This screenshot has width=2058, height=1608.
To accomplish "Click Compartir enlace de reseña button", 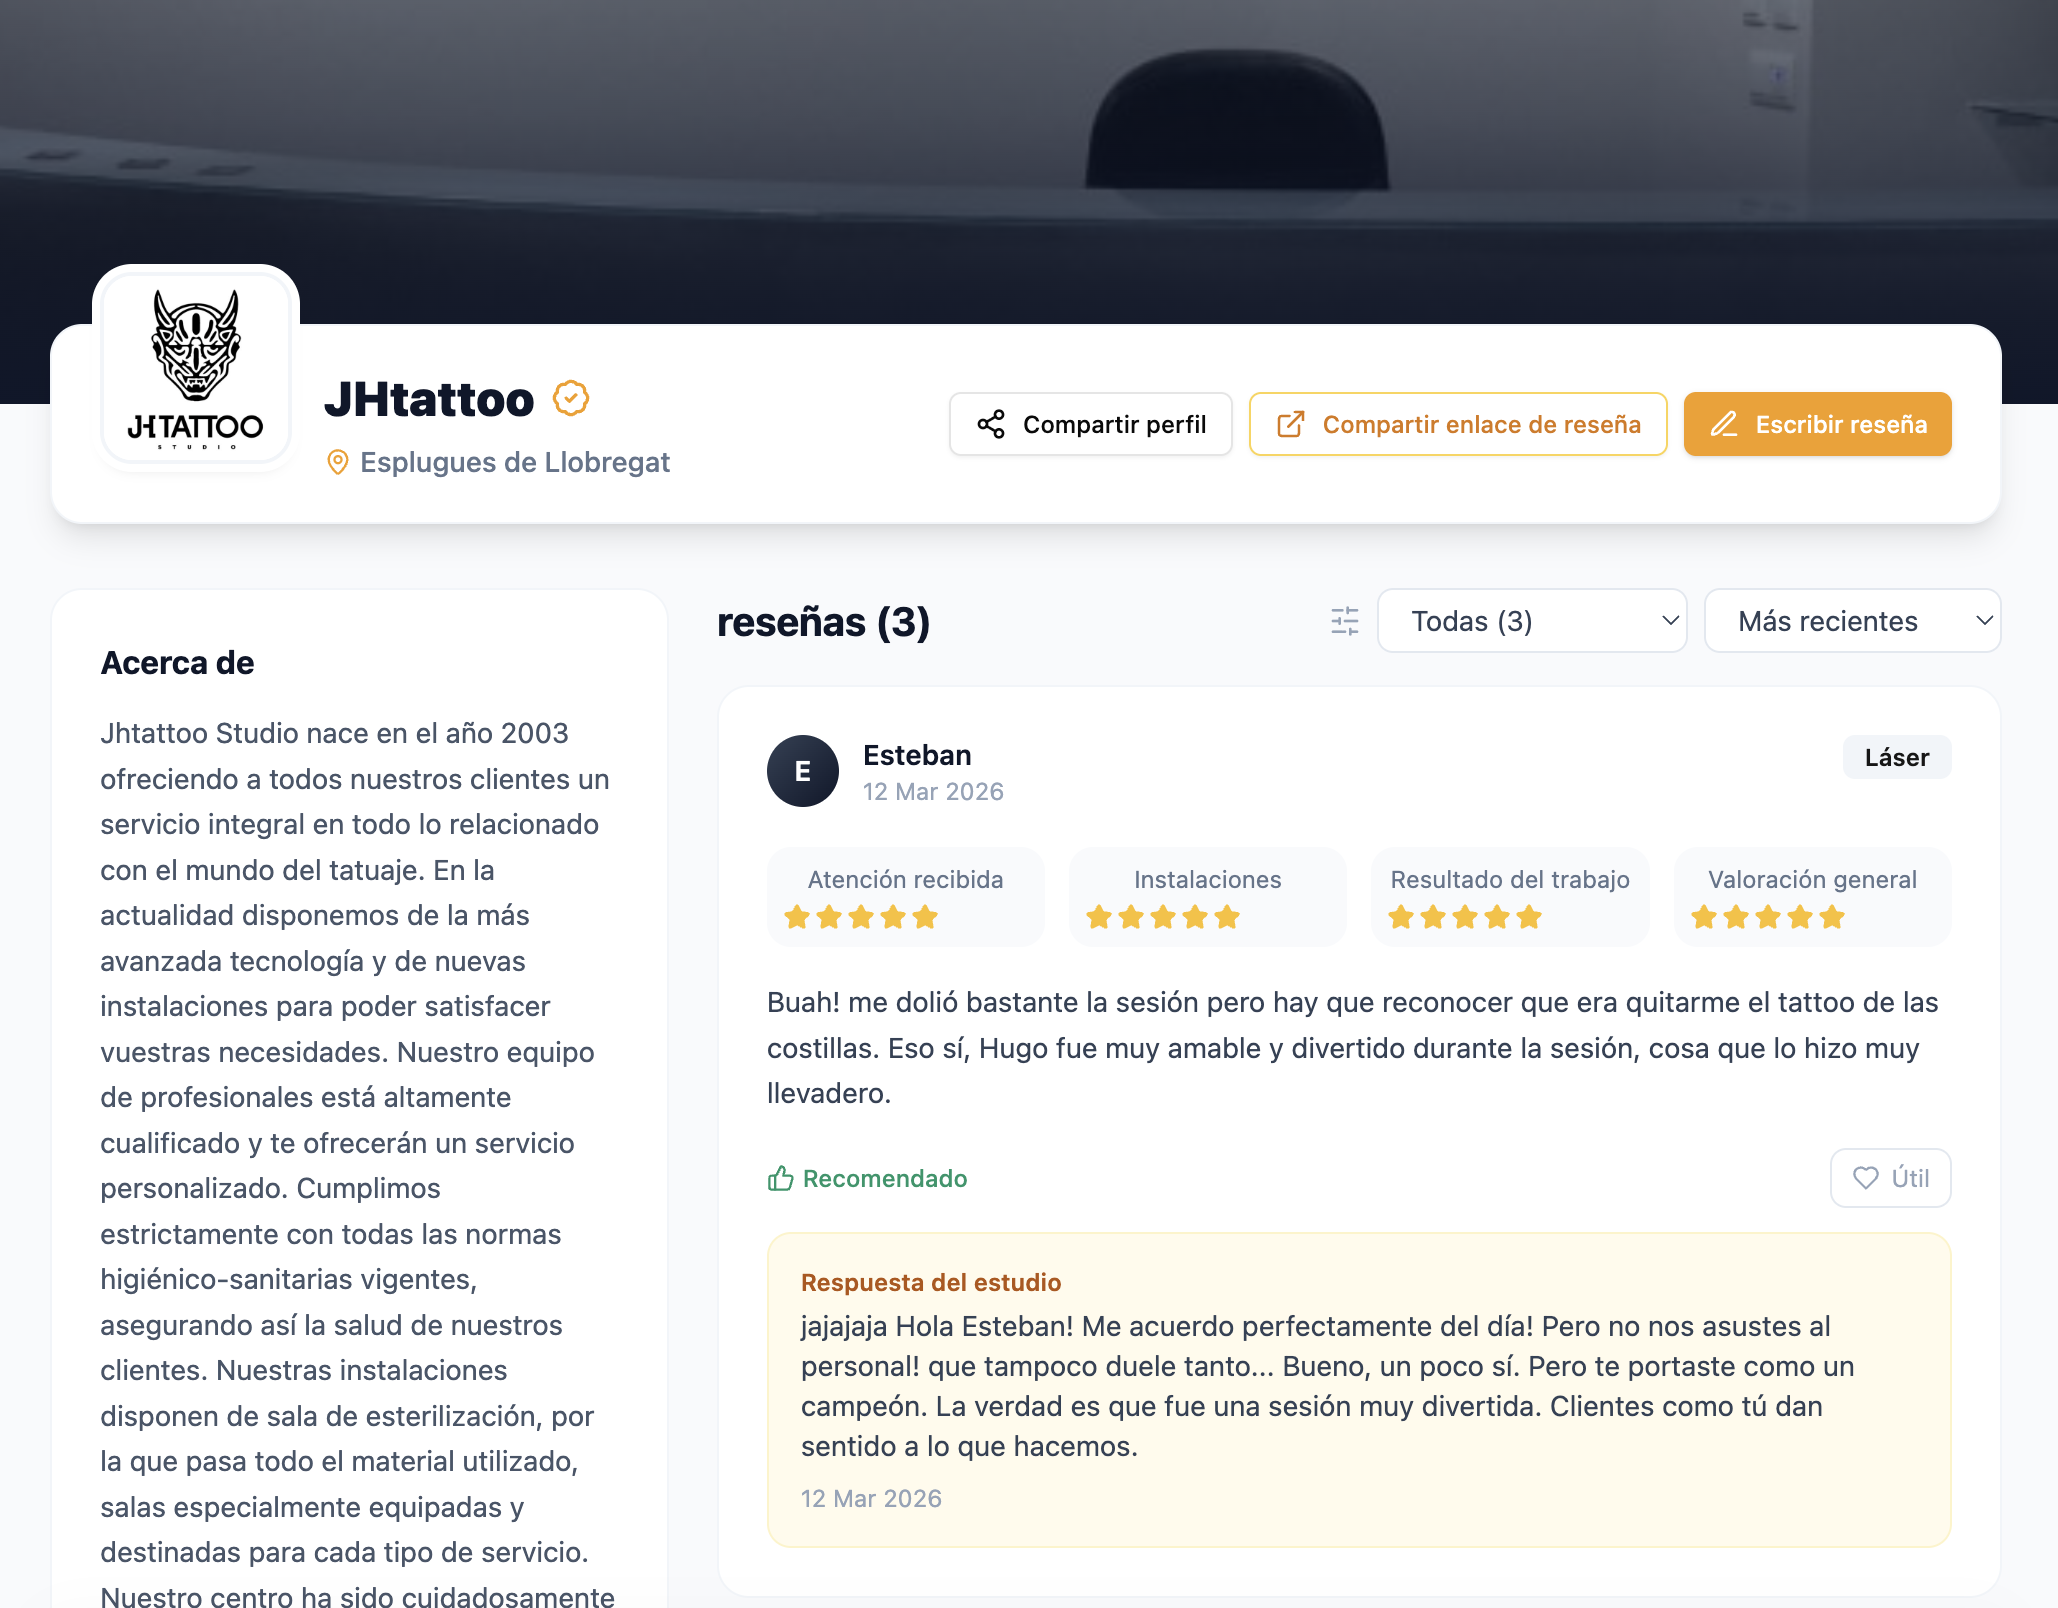I will [1458, 424].
